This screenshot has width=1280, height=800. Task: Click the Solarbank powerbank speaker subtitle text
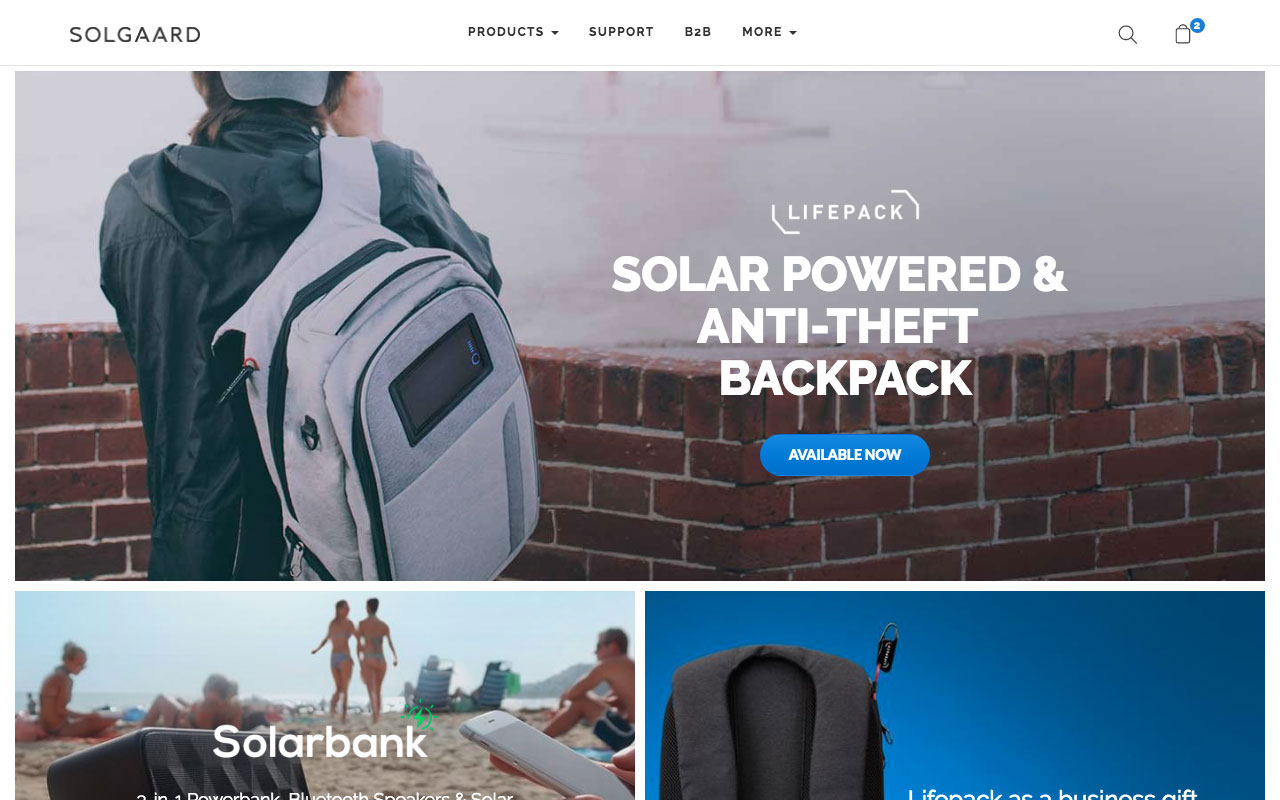point(325,795)
